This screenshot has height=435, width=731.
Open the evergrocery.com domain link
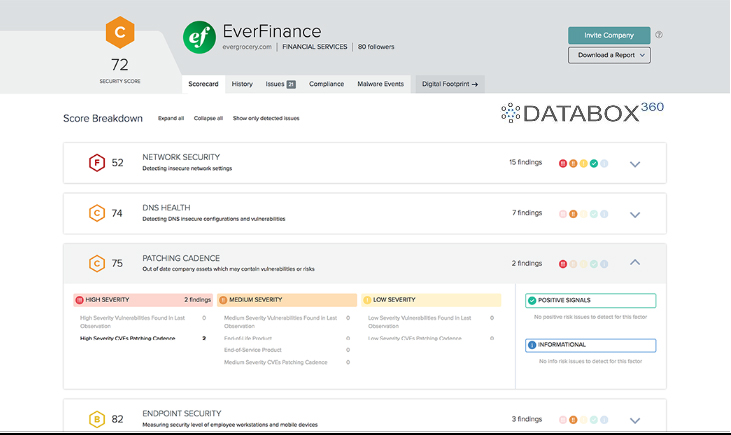tap(247, 47)
